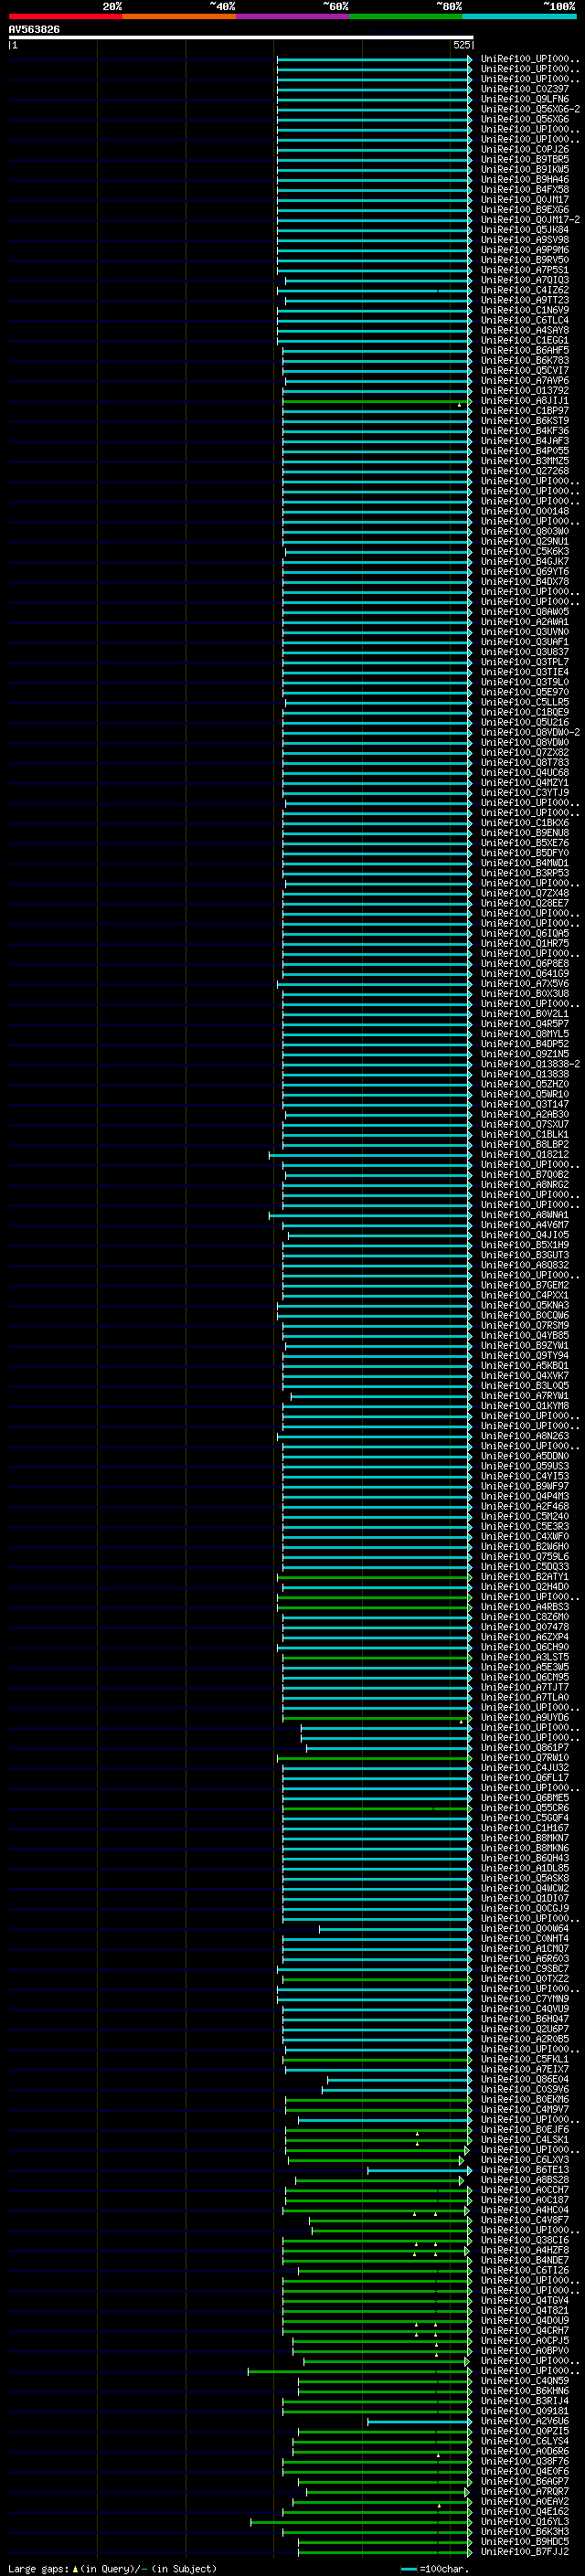Screen dimensions: 585x2576
Task: Select the UniRef100_A9UYD6 label
Action: (525, 1717)
